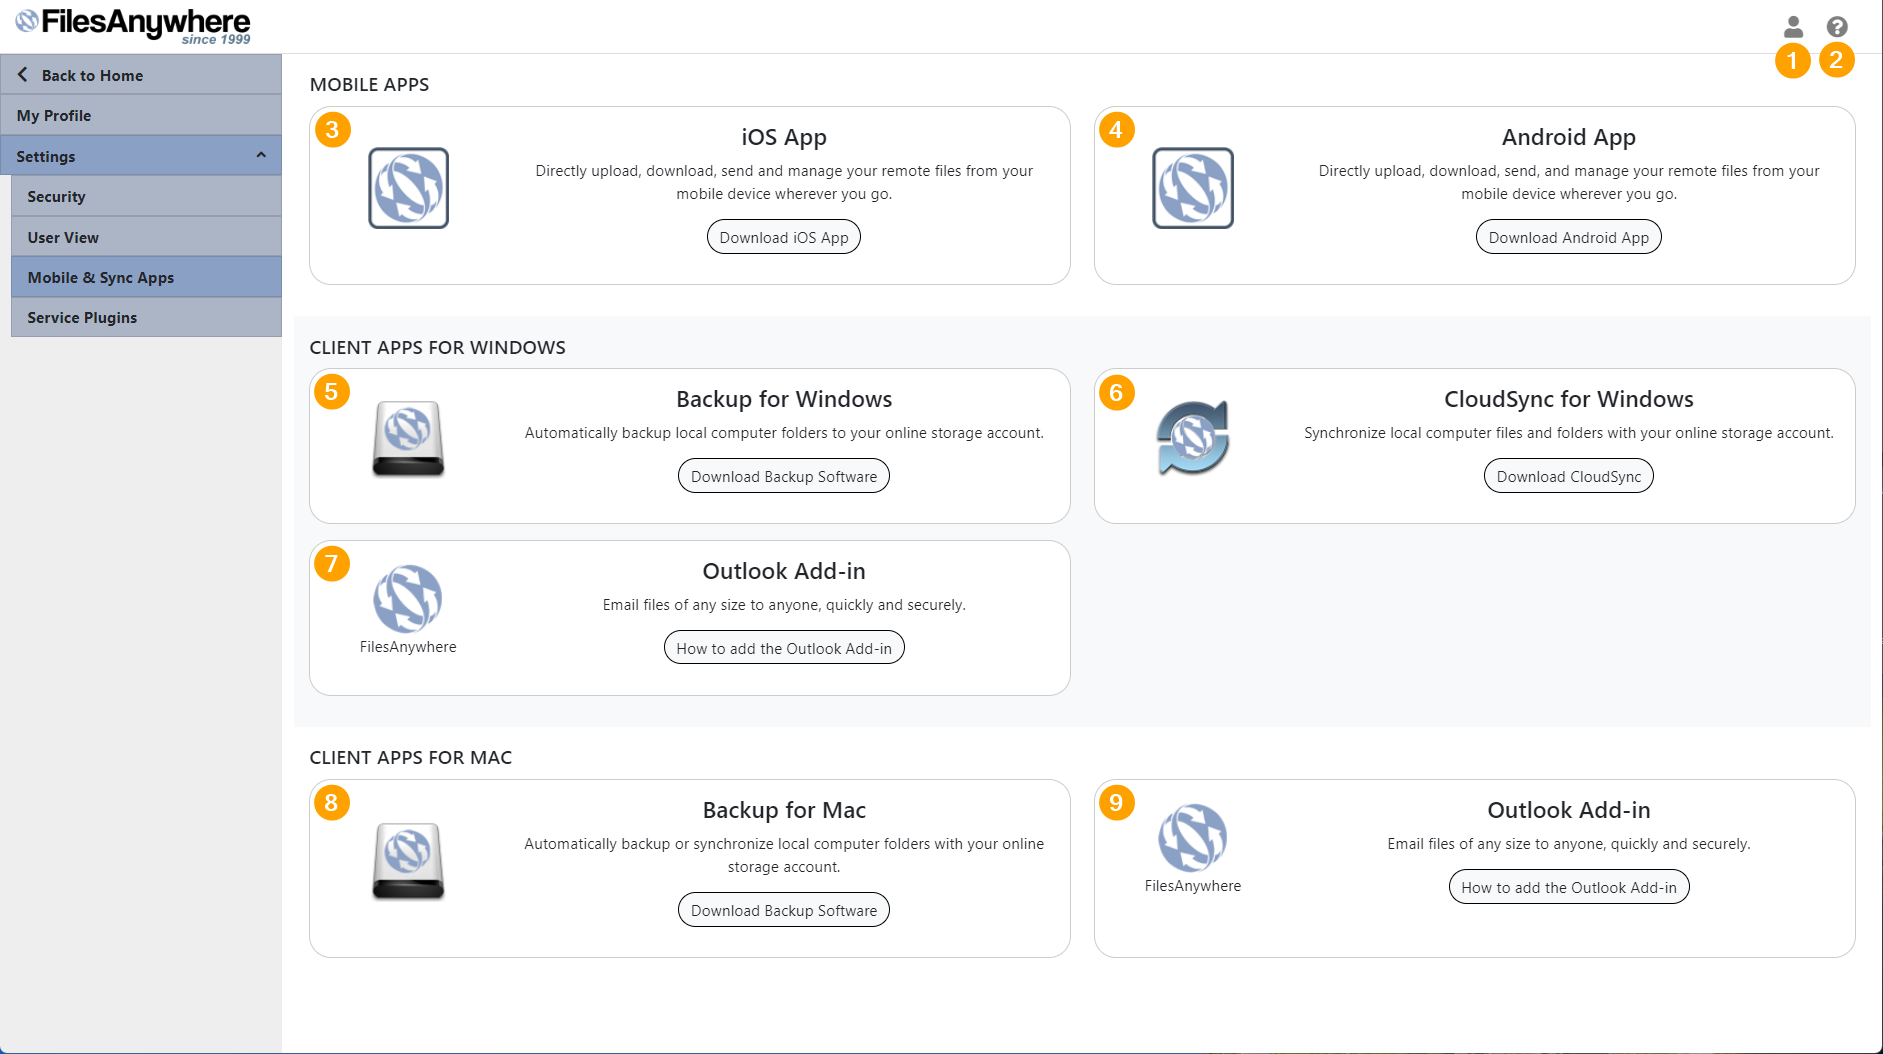
Task: Click the Backup for Mac drive icon
Action: click(x=408, y=861)
